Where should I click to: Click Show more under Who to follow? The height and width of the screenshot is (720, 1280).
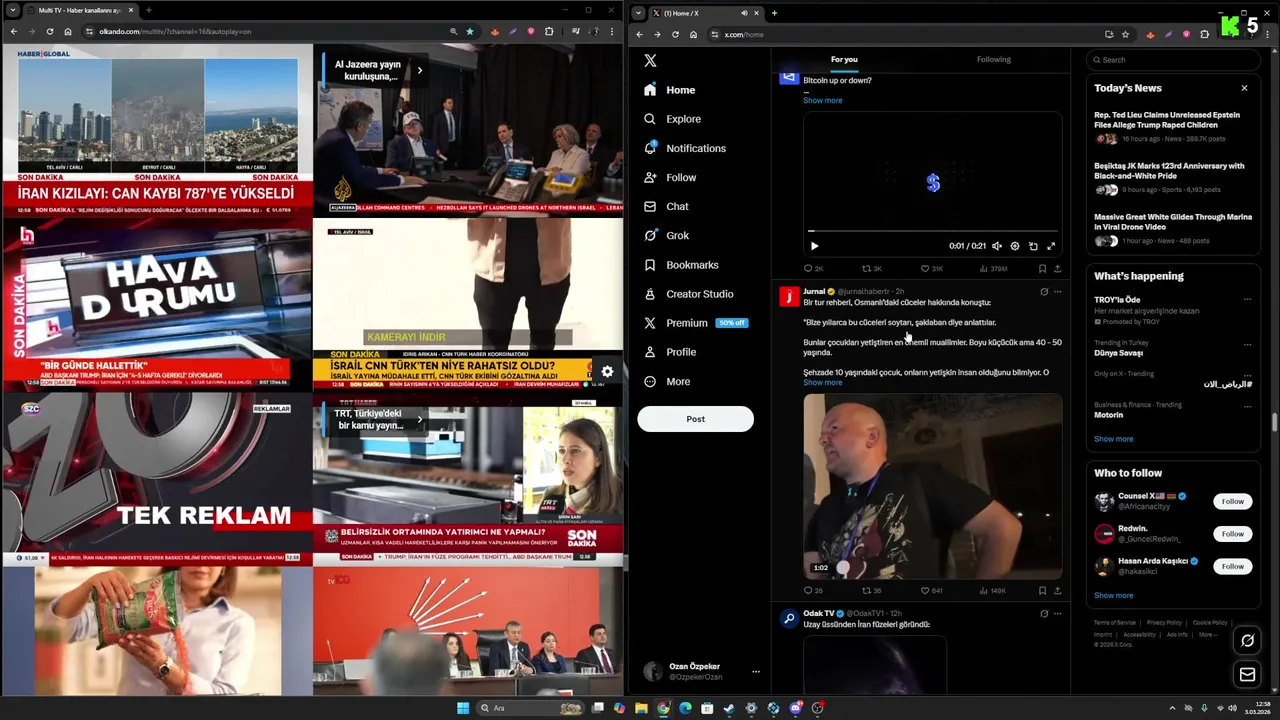pyautogui.click(x=1113, y=596)
